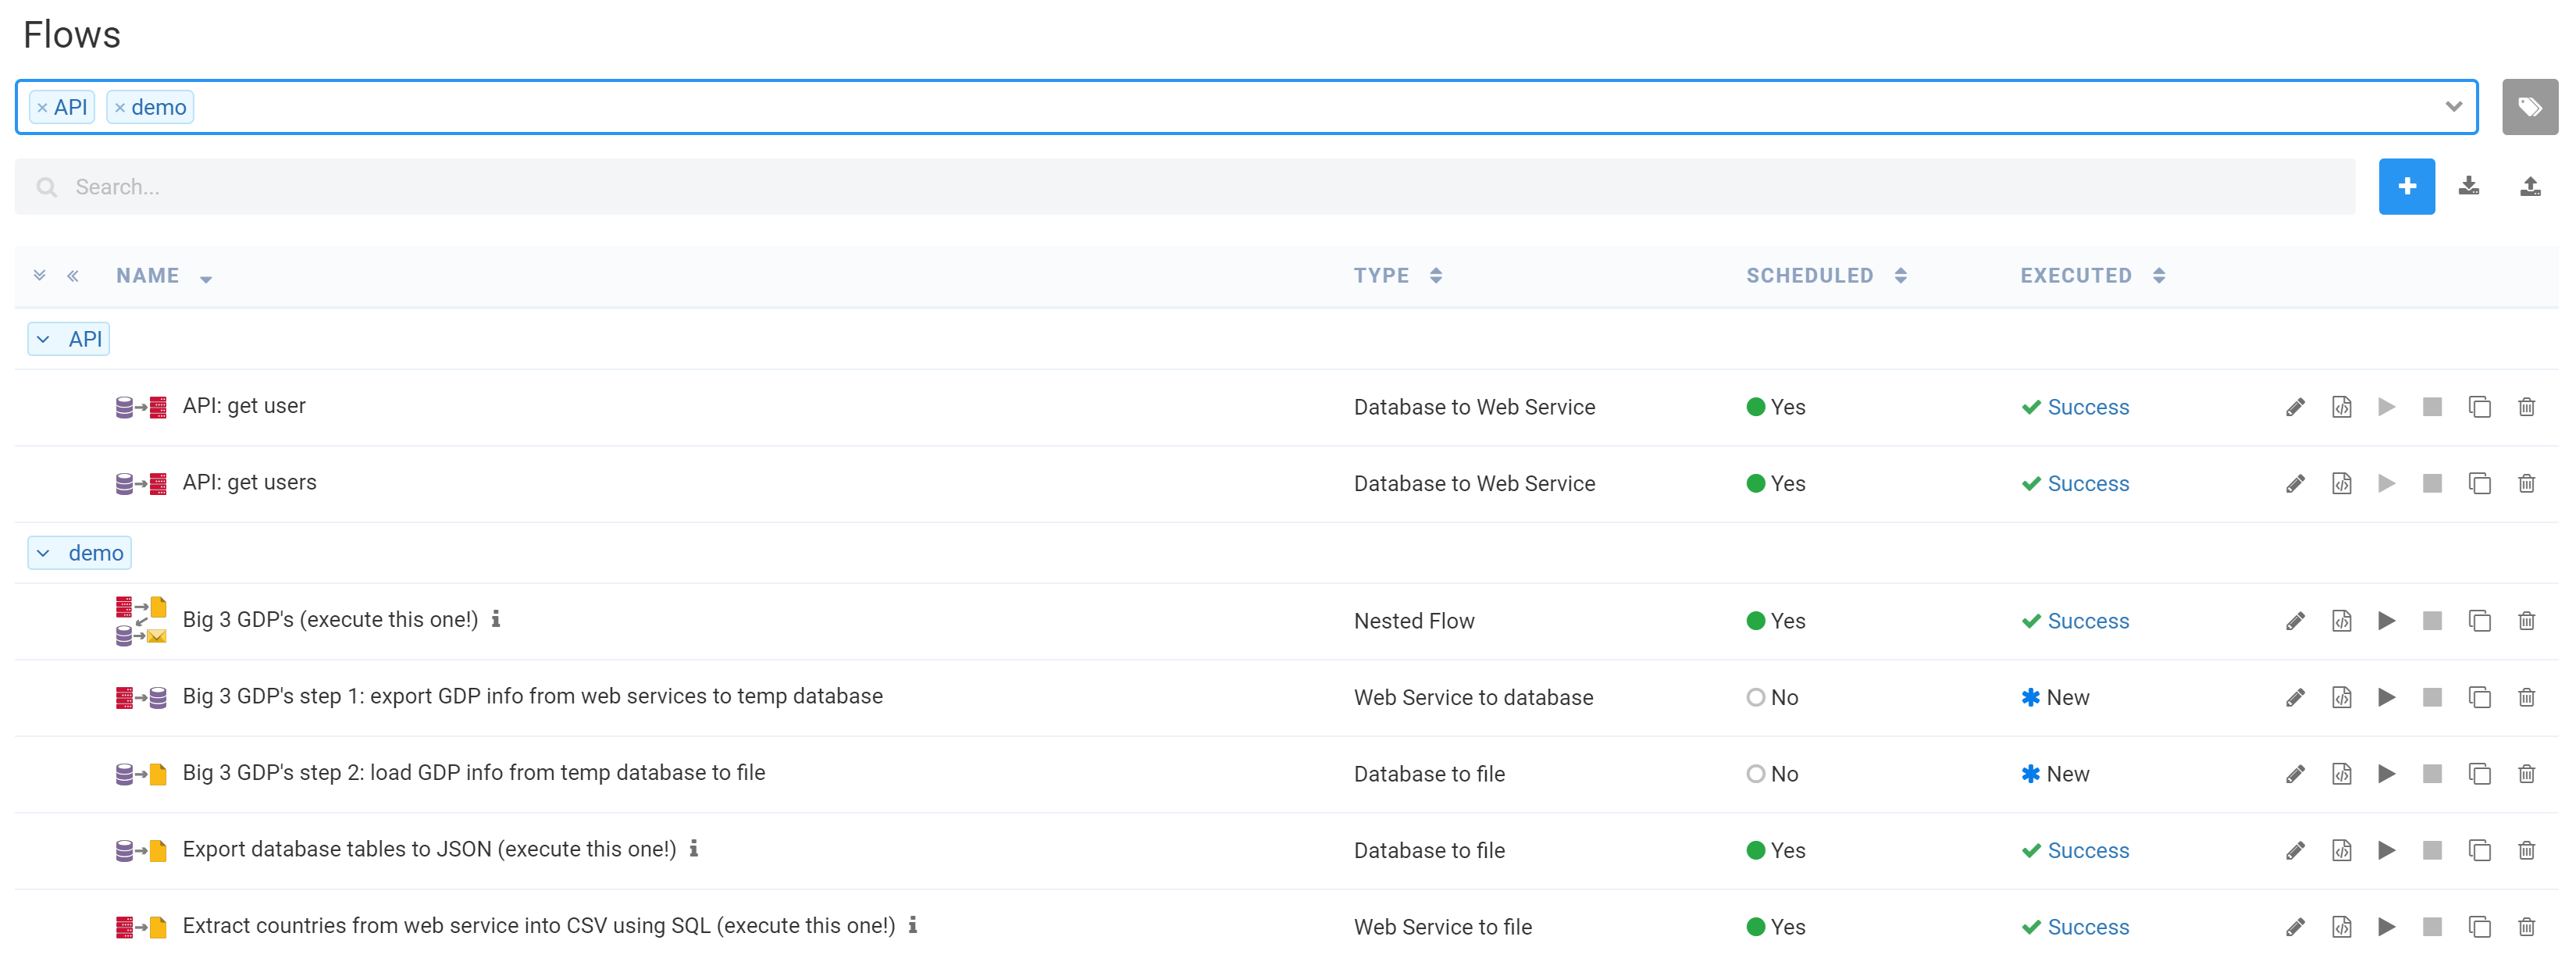This screenshot has width=2576, height=958.
Task: Duplicate the Export database tables to JSON flow
Action: click(x=2479, y=851)
